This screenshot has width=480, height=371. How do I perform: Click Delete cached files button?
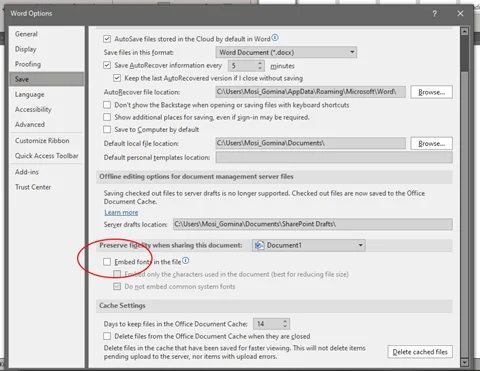pos(420,352)
